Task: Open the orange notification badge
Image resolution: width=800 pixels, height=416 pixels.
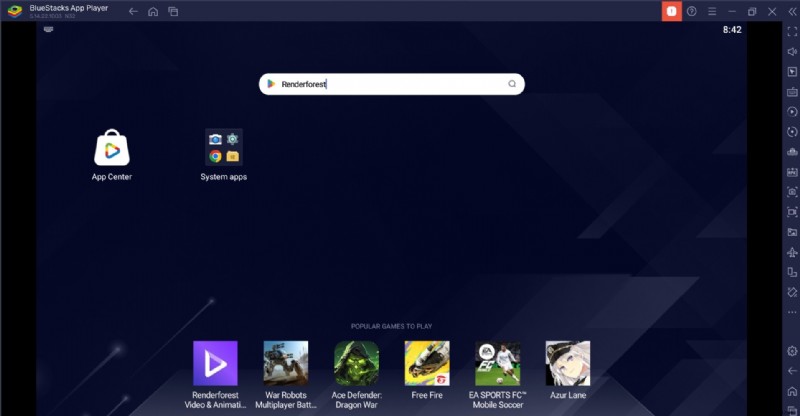Action: [671, 11]
